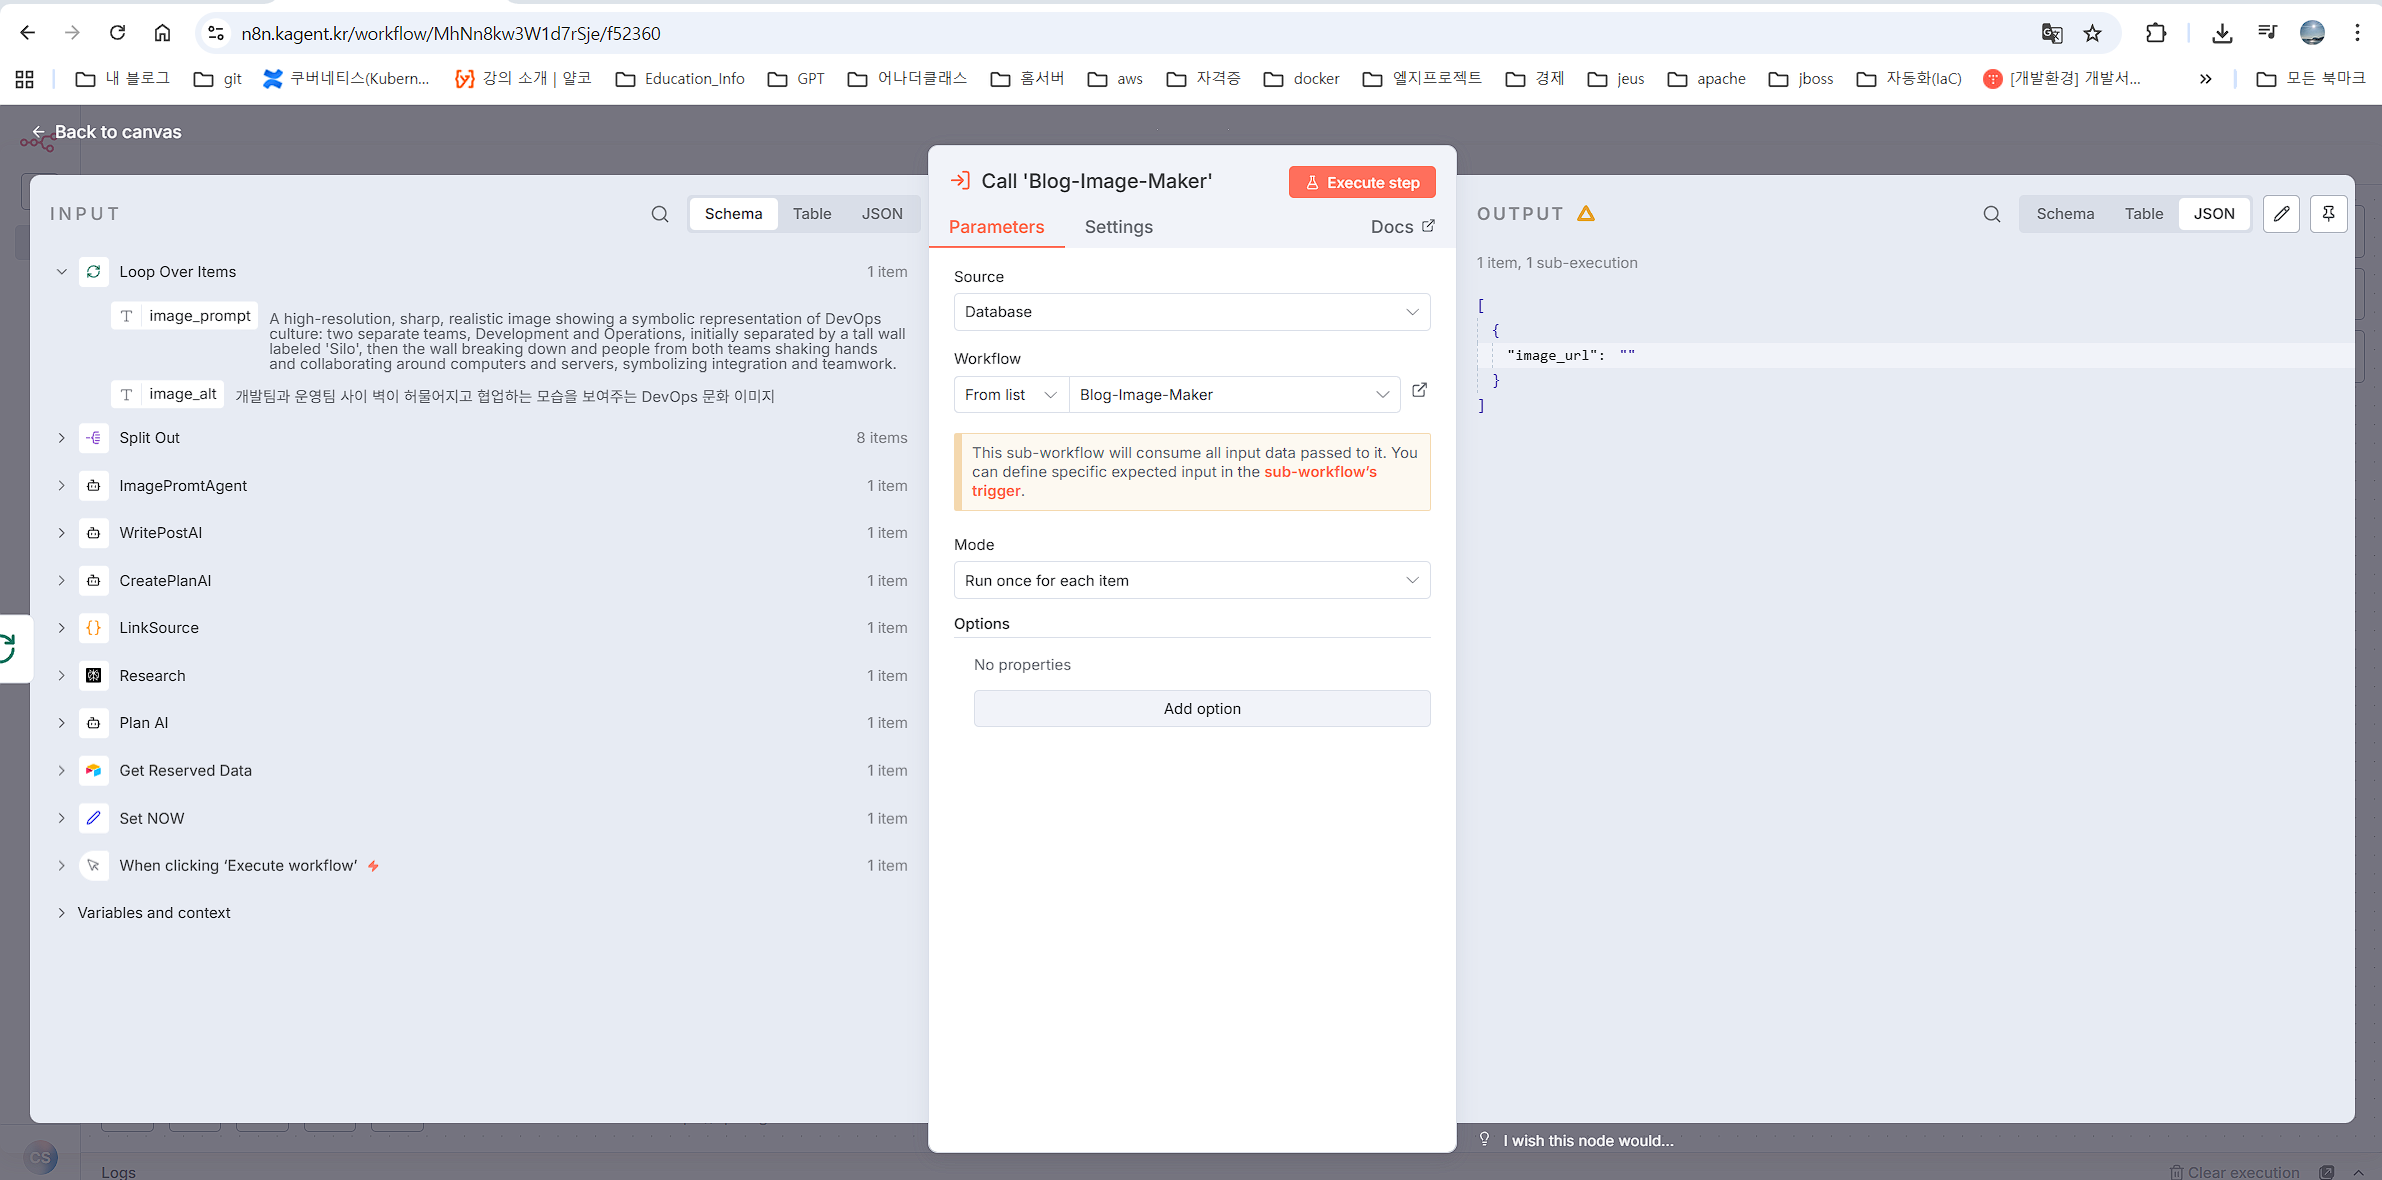
Task: Click the edit output pencil icon
Action: click(x=2281, y=214)
